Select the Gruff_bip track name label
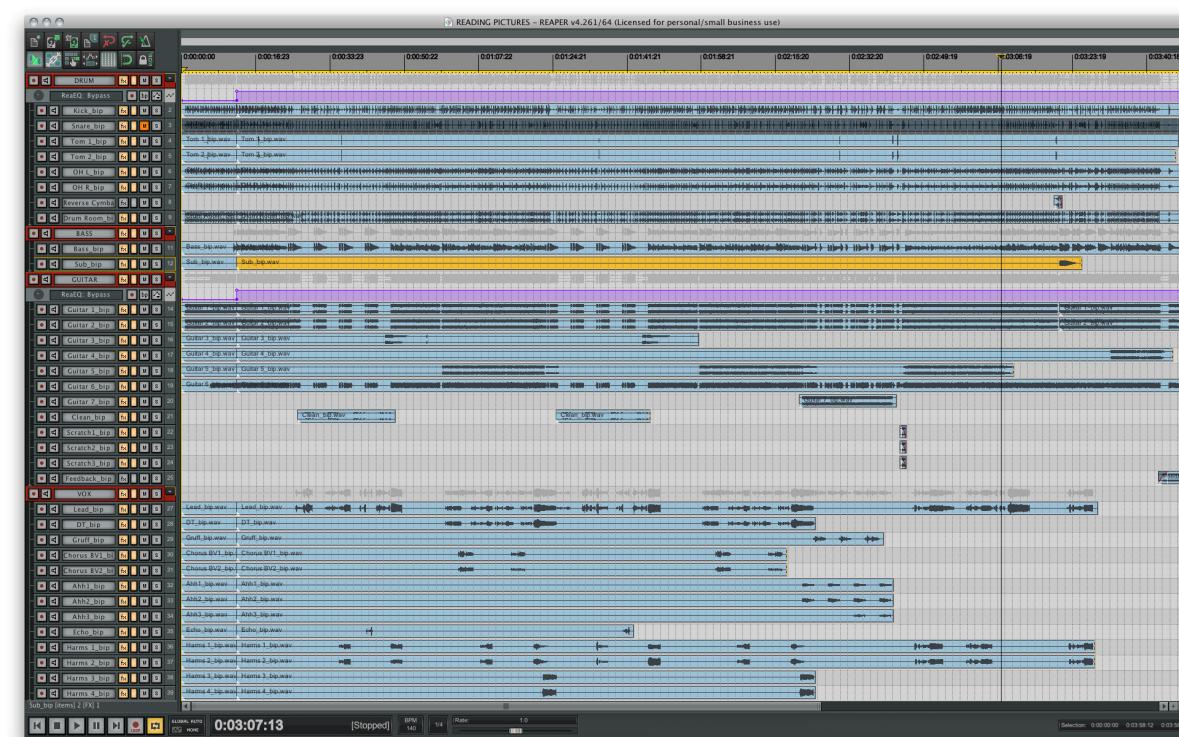 coord(88,540)
